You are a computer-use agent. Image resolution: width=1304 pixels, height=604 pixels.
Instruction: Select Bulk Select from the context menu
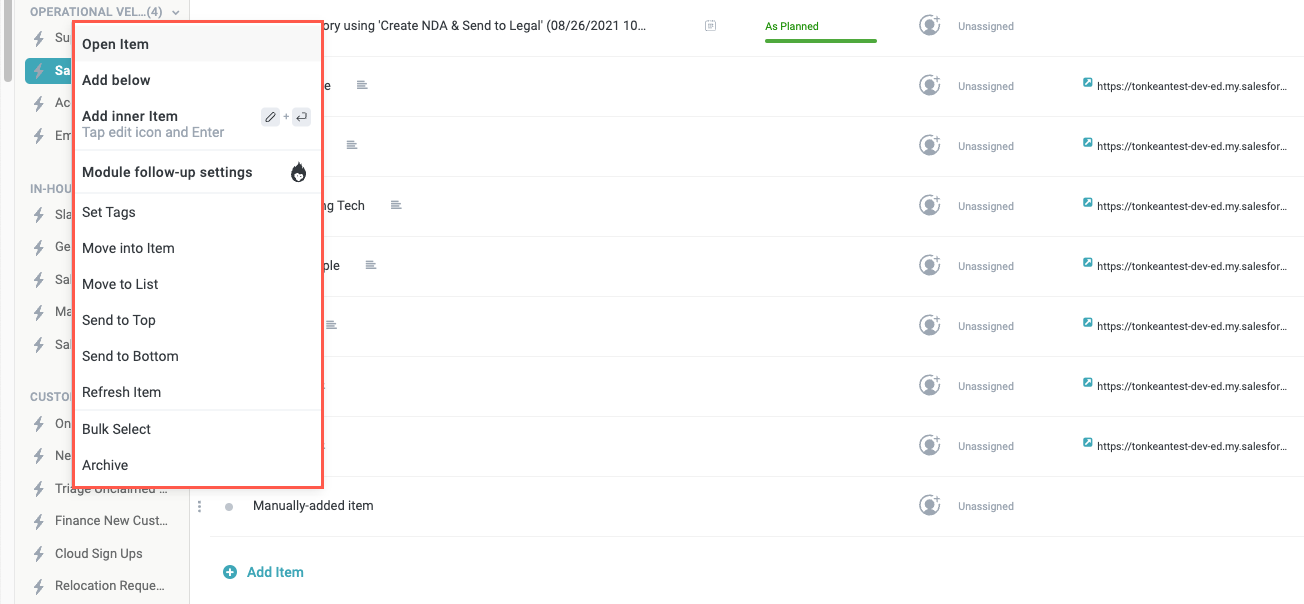116,429
